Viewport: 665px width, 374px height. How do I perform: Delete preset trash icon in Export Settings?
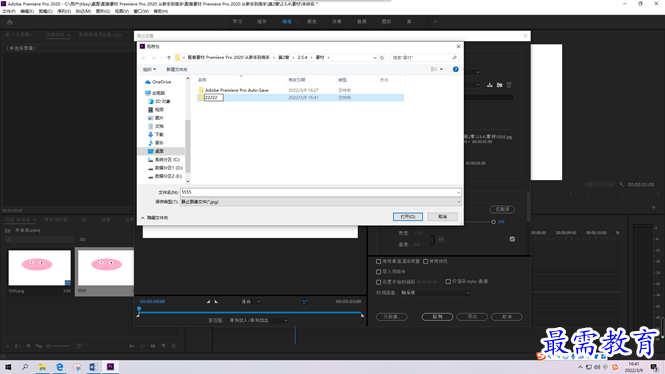[x=509, y=85]
